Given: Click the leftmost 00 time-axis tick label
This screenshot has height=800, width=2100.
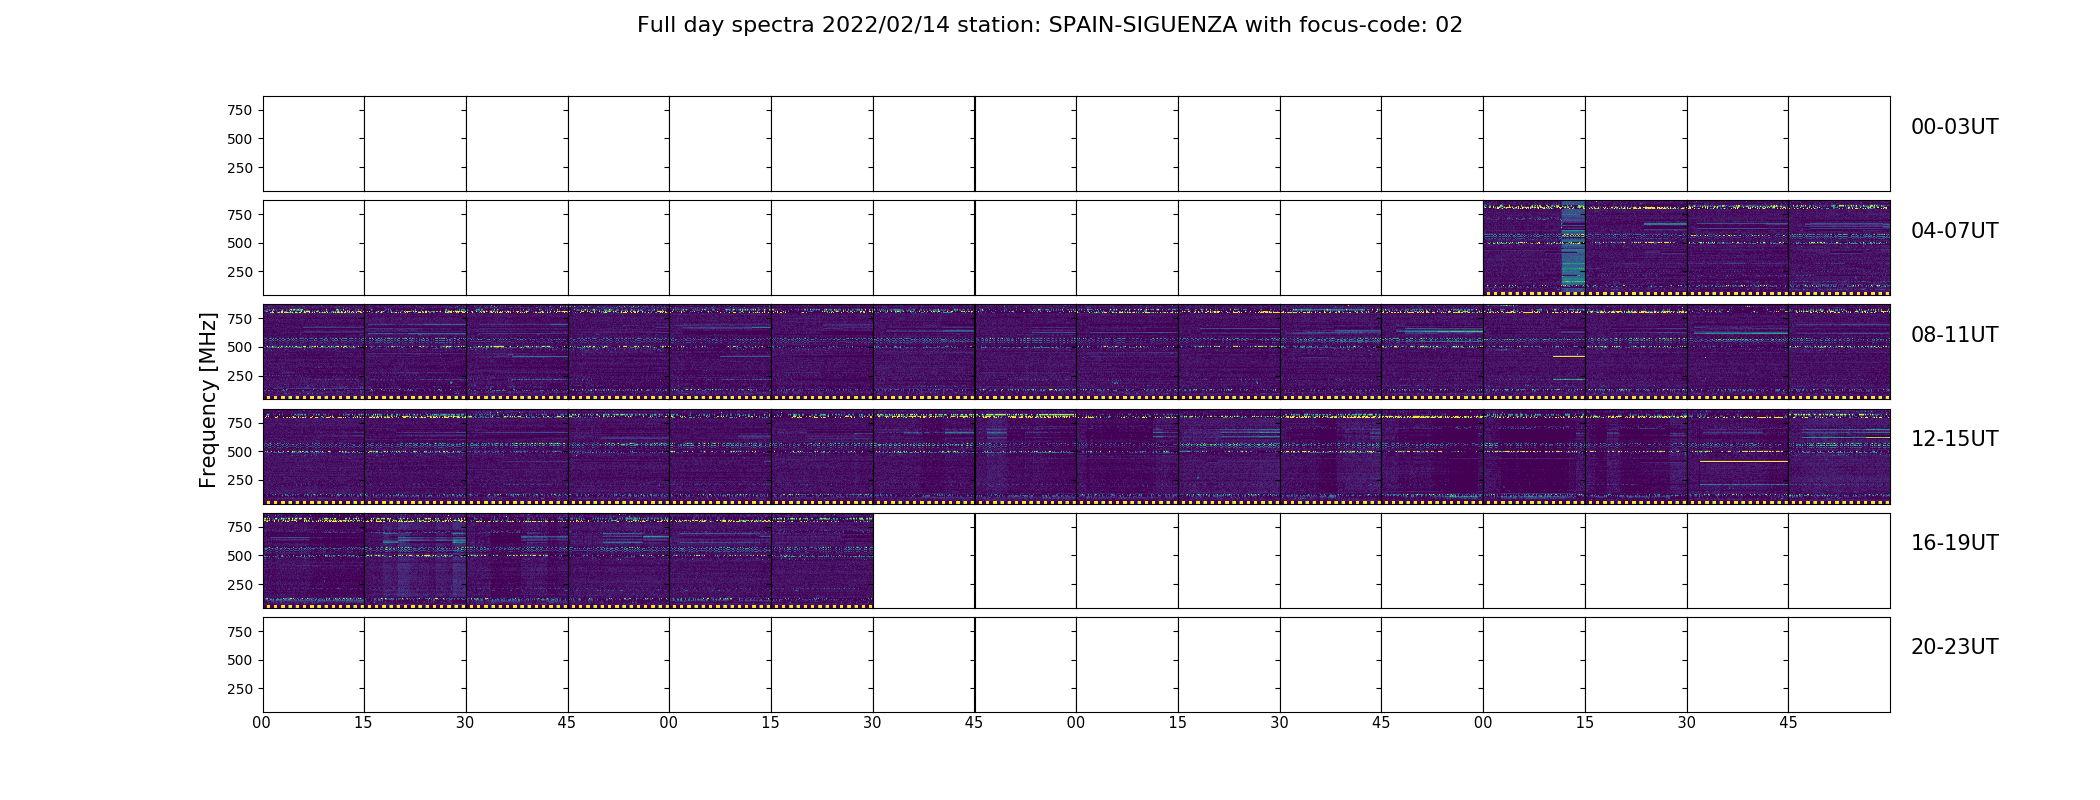Looking at the screenshot, I should [x=262, y=723].
